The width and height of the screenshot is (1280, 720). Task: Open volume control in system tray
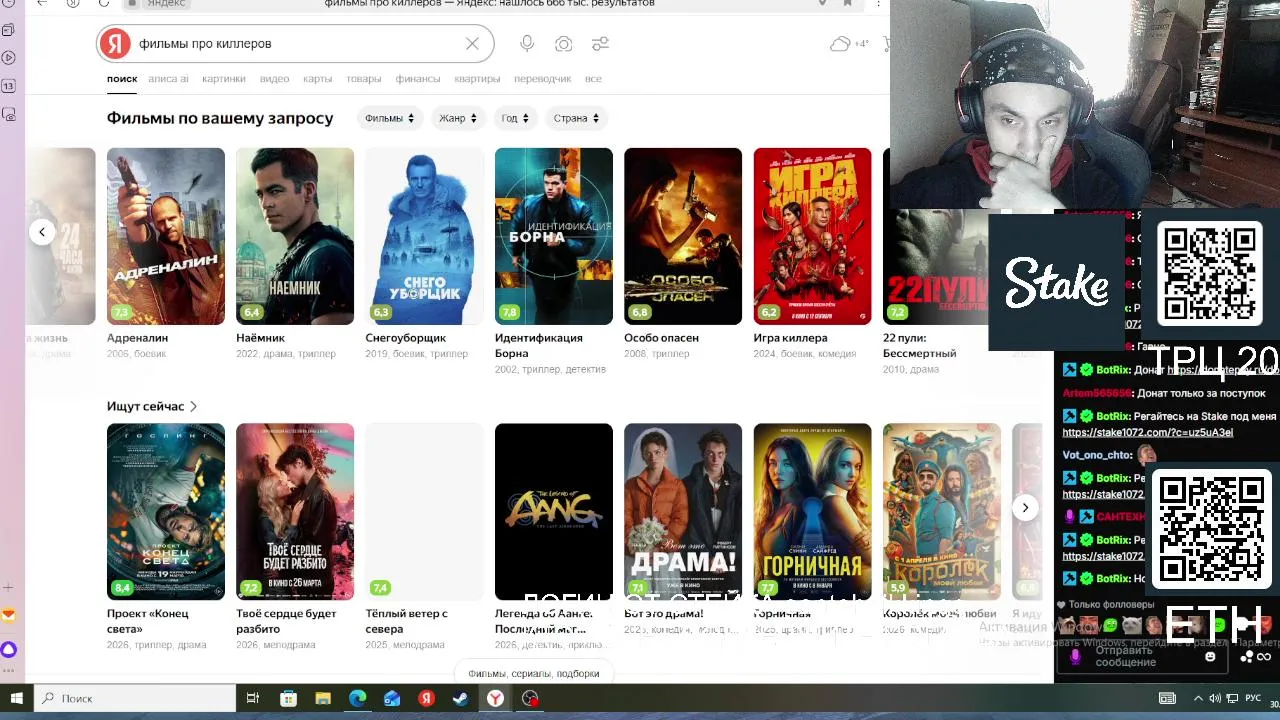[1215, 698]
